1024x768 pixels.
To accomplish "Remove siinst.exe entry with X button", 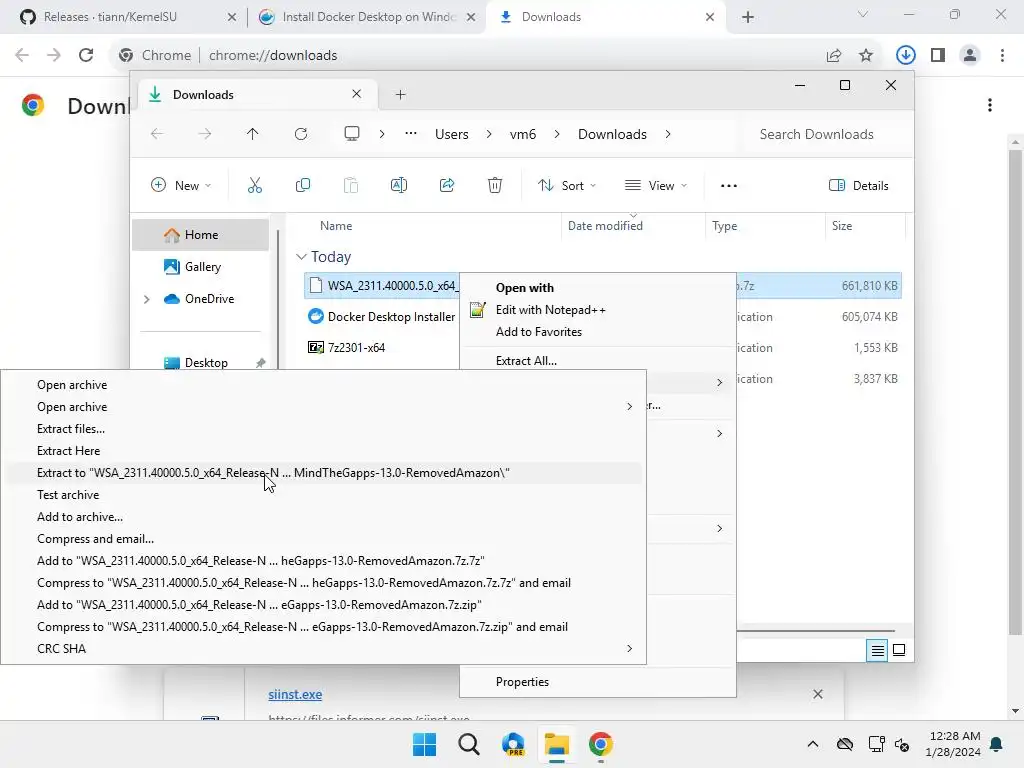I will pyautogui.click(x=818, y=694).
